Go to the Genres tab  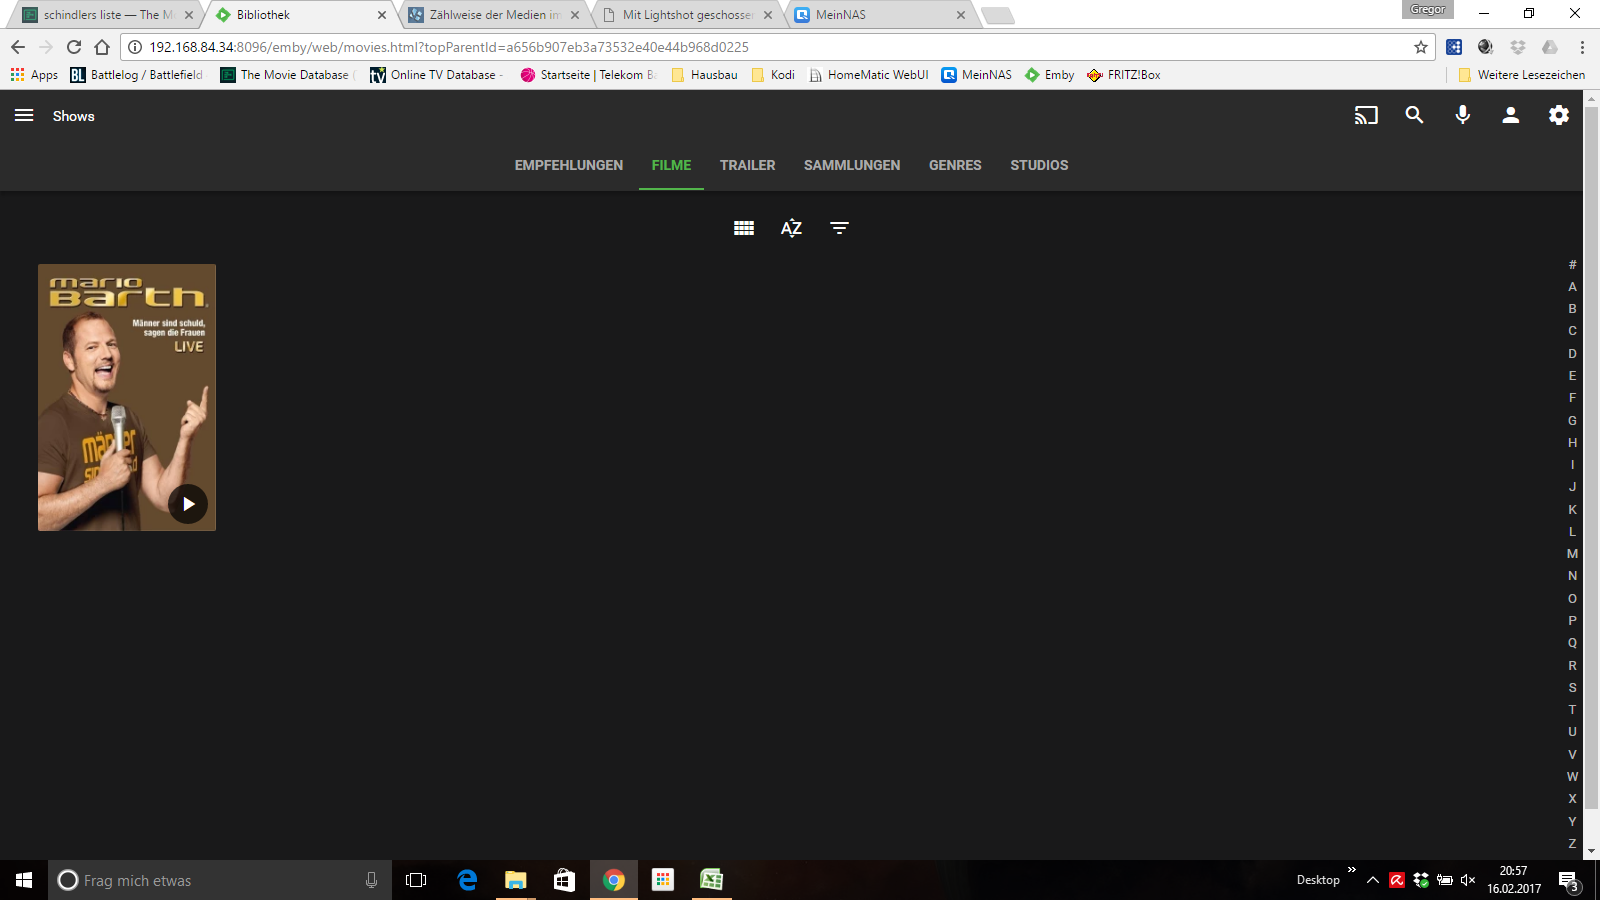[955, 165]
